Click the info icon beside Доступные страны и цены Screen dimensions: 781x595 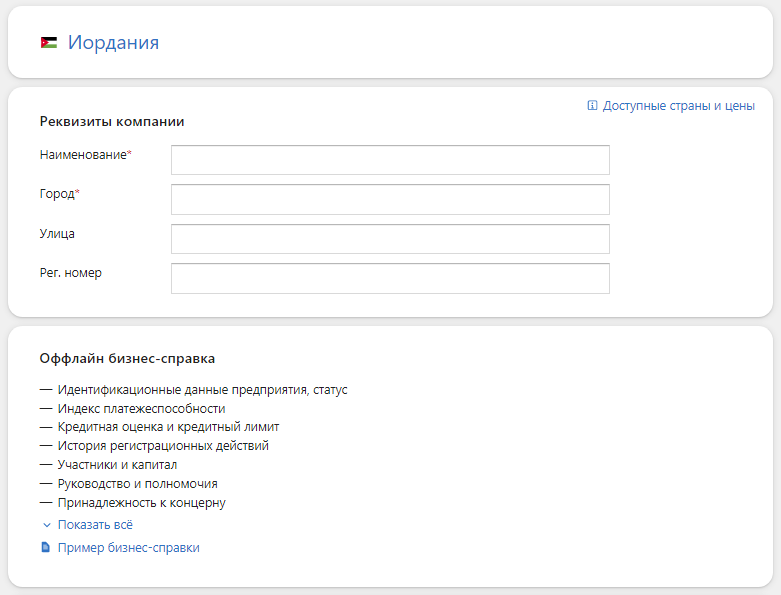pyautogui.click(x=592, y=106)
